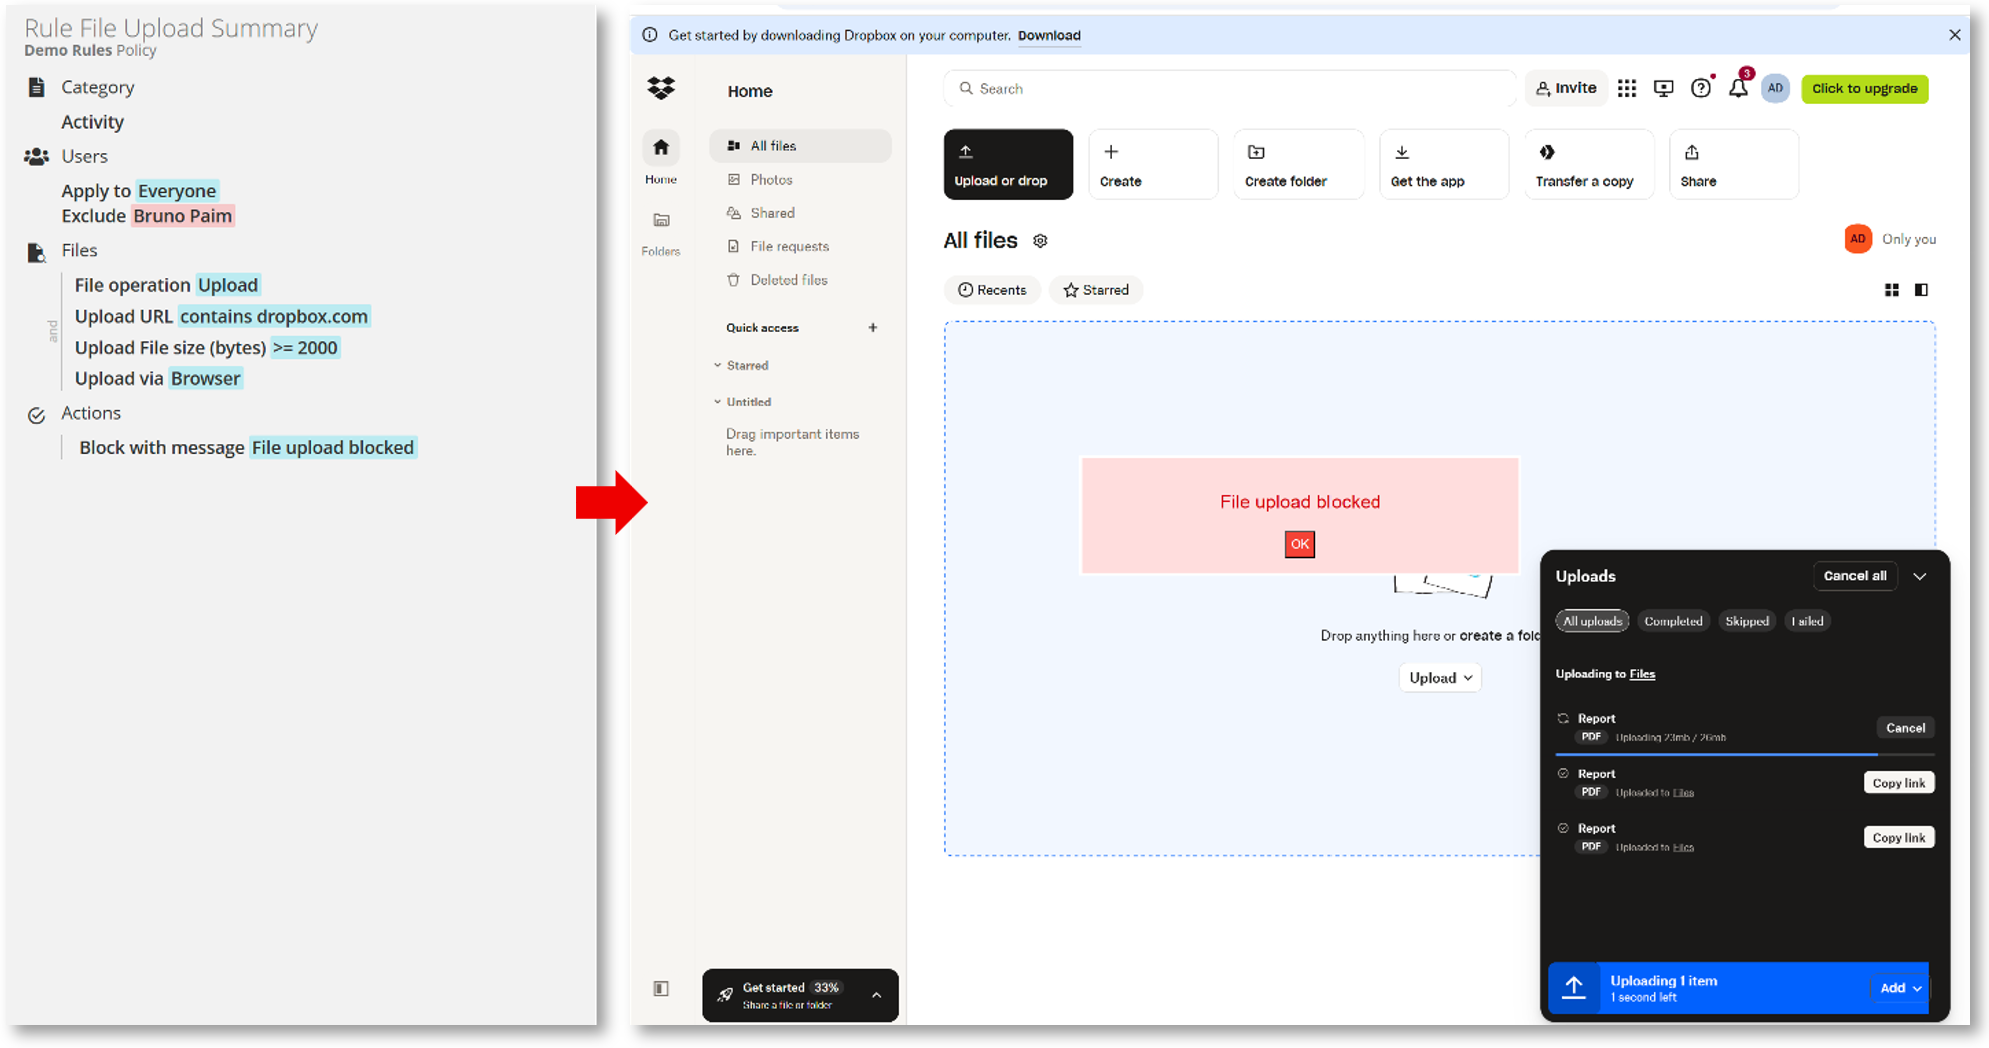Open All files settings gear icon
The width and height of the screenshot is (1989, 1048).
coord(1040,241)
